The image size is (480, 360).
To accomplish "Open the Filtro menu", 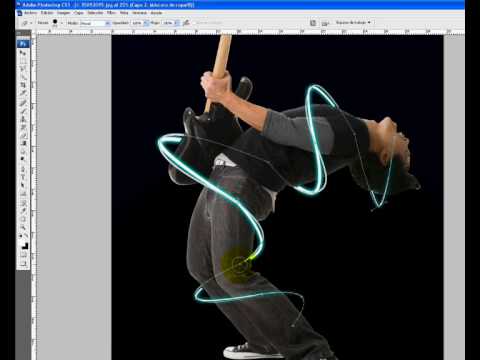I will tap(111, 13).
